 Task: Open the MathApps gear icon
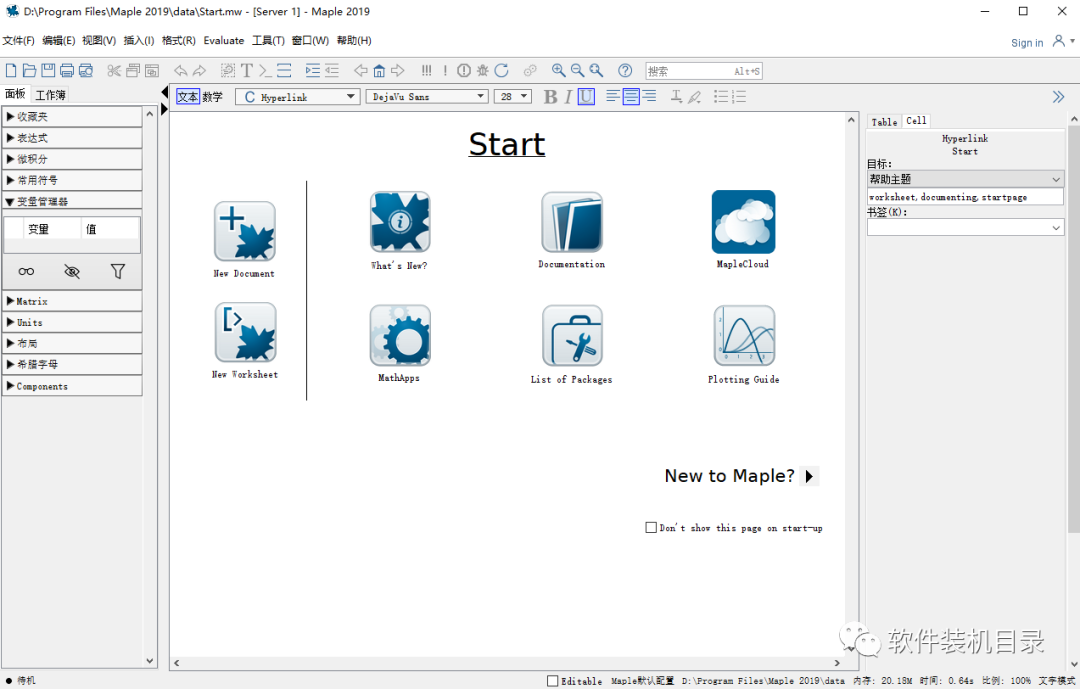pos(399,335)
